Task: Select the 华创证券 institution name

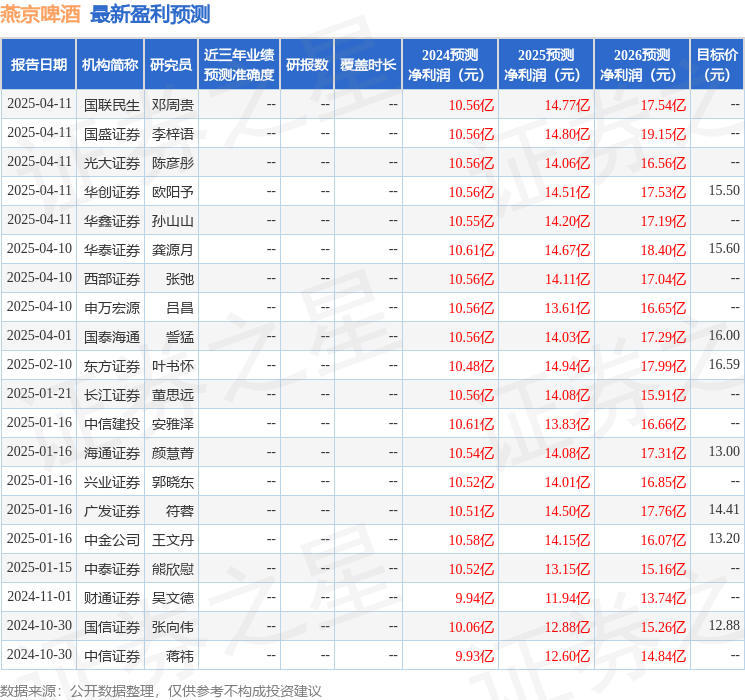Action: 111,191
